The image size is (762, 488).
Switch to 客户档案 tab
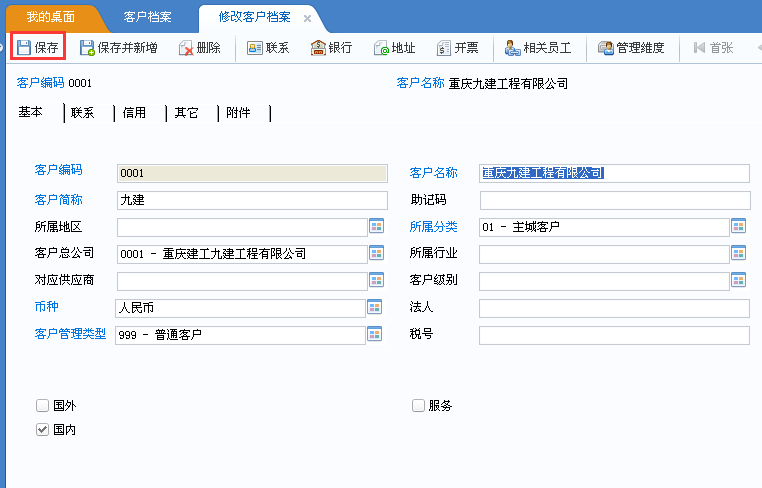tap(147, 17)
